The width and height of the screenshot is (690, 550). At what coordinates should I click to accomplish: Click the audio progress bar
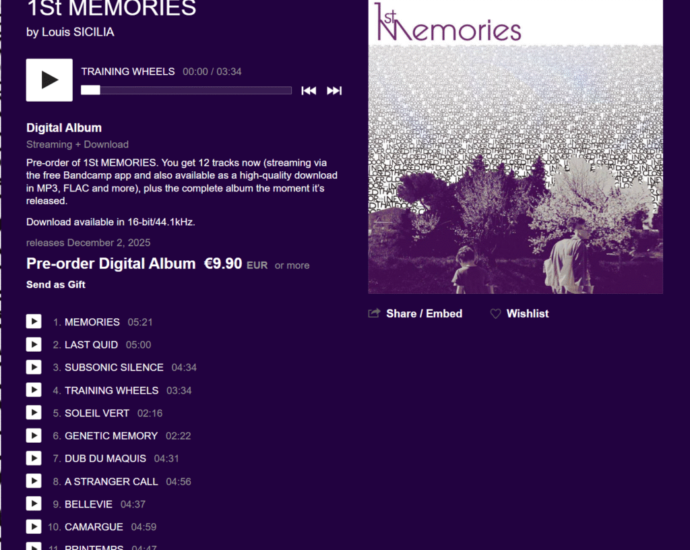click(186, 90)
